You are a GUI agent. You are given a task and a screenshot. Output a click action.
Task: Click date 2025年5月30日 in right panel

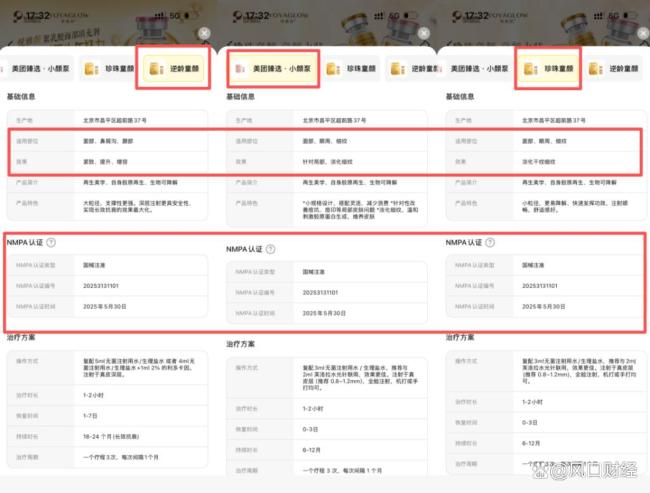pyautogui.click(x=543, y=306)
